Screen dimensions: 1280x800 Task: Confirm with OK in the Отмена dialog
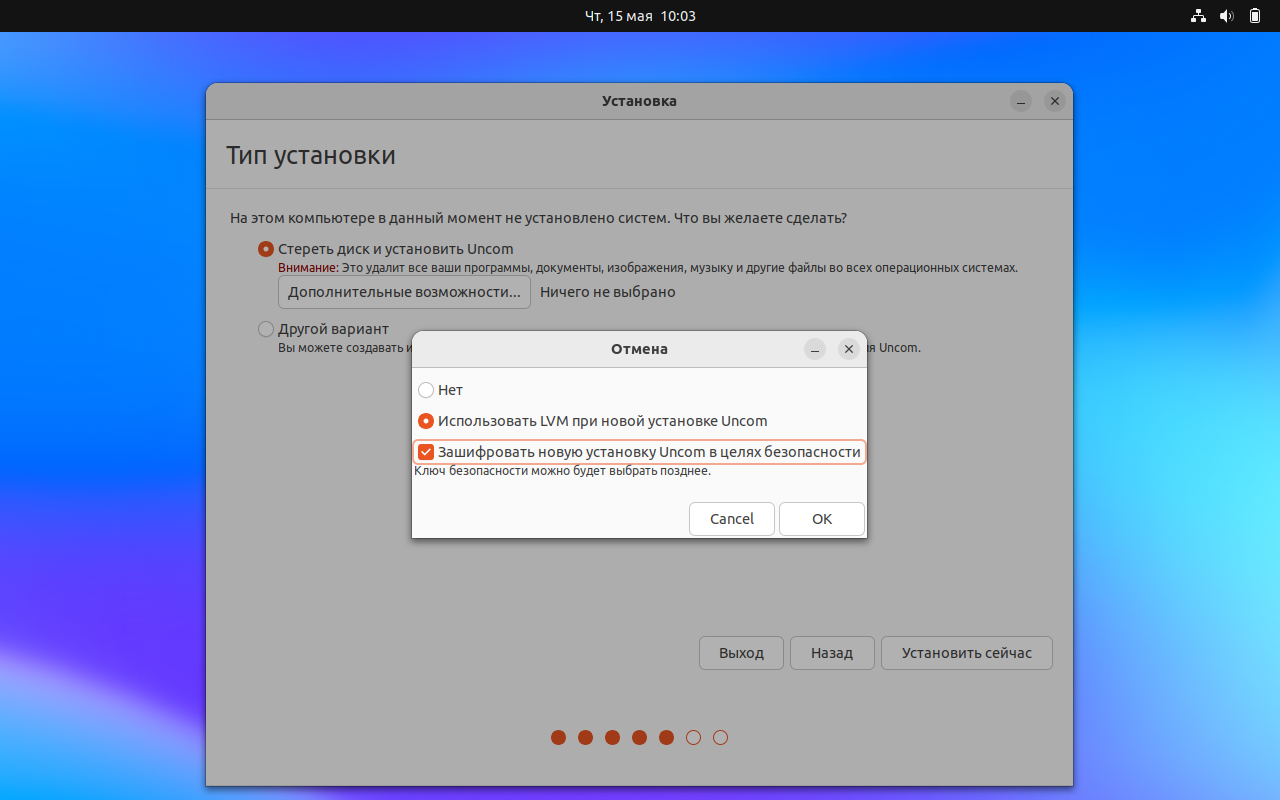click(x=822, y=519)
